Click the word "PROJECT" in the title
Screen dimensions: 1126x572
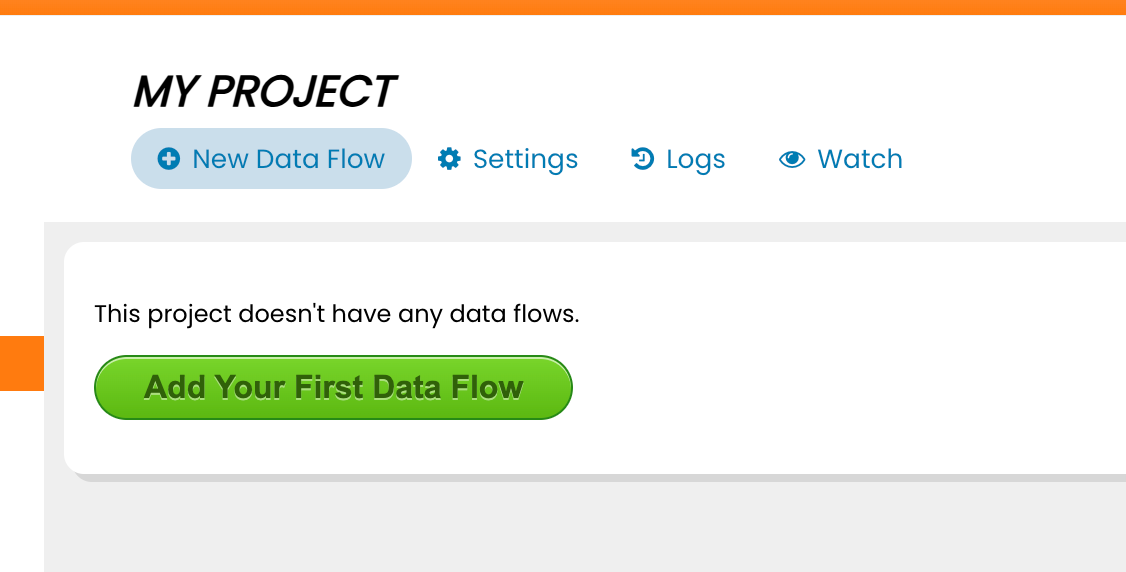(x=302, y=92)
